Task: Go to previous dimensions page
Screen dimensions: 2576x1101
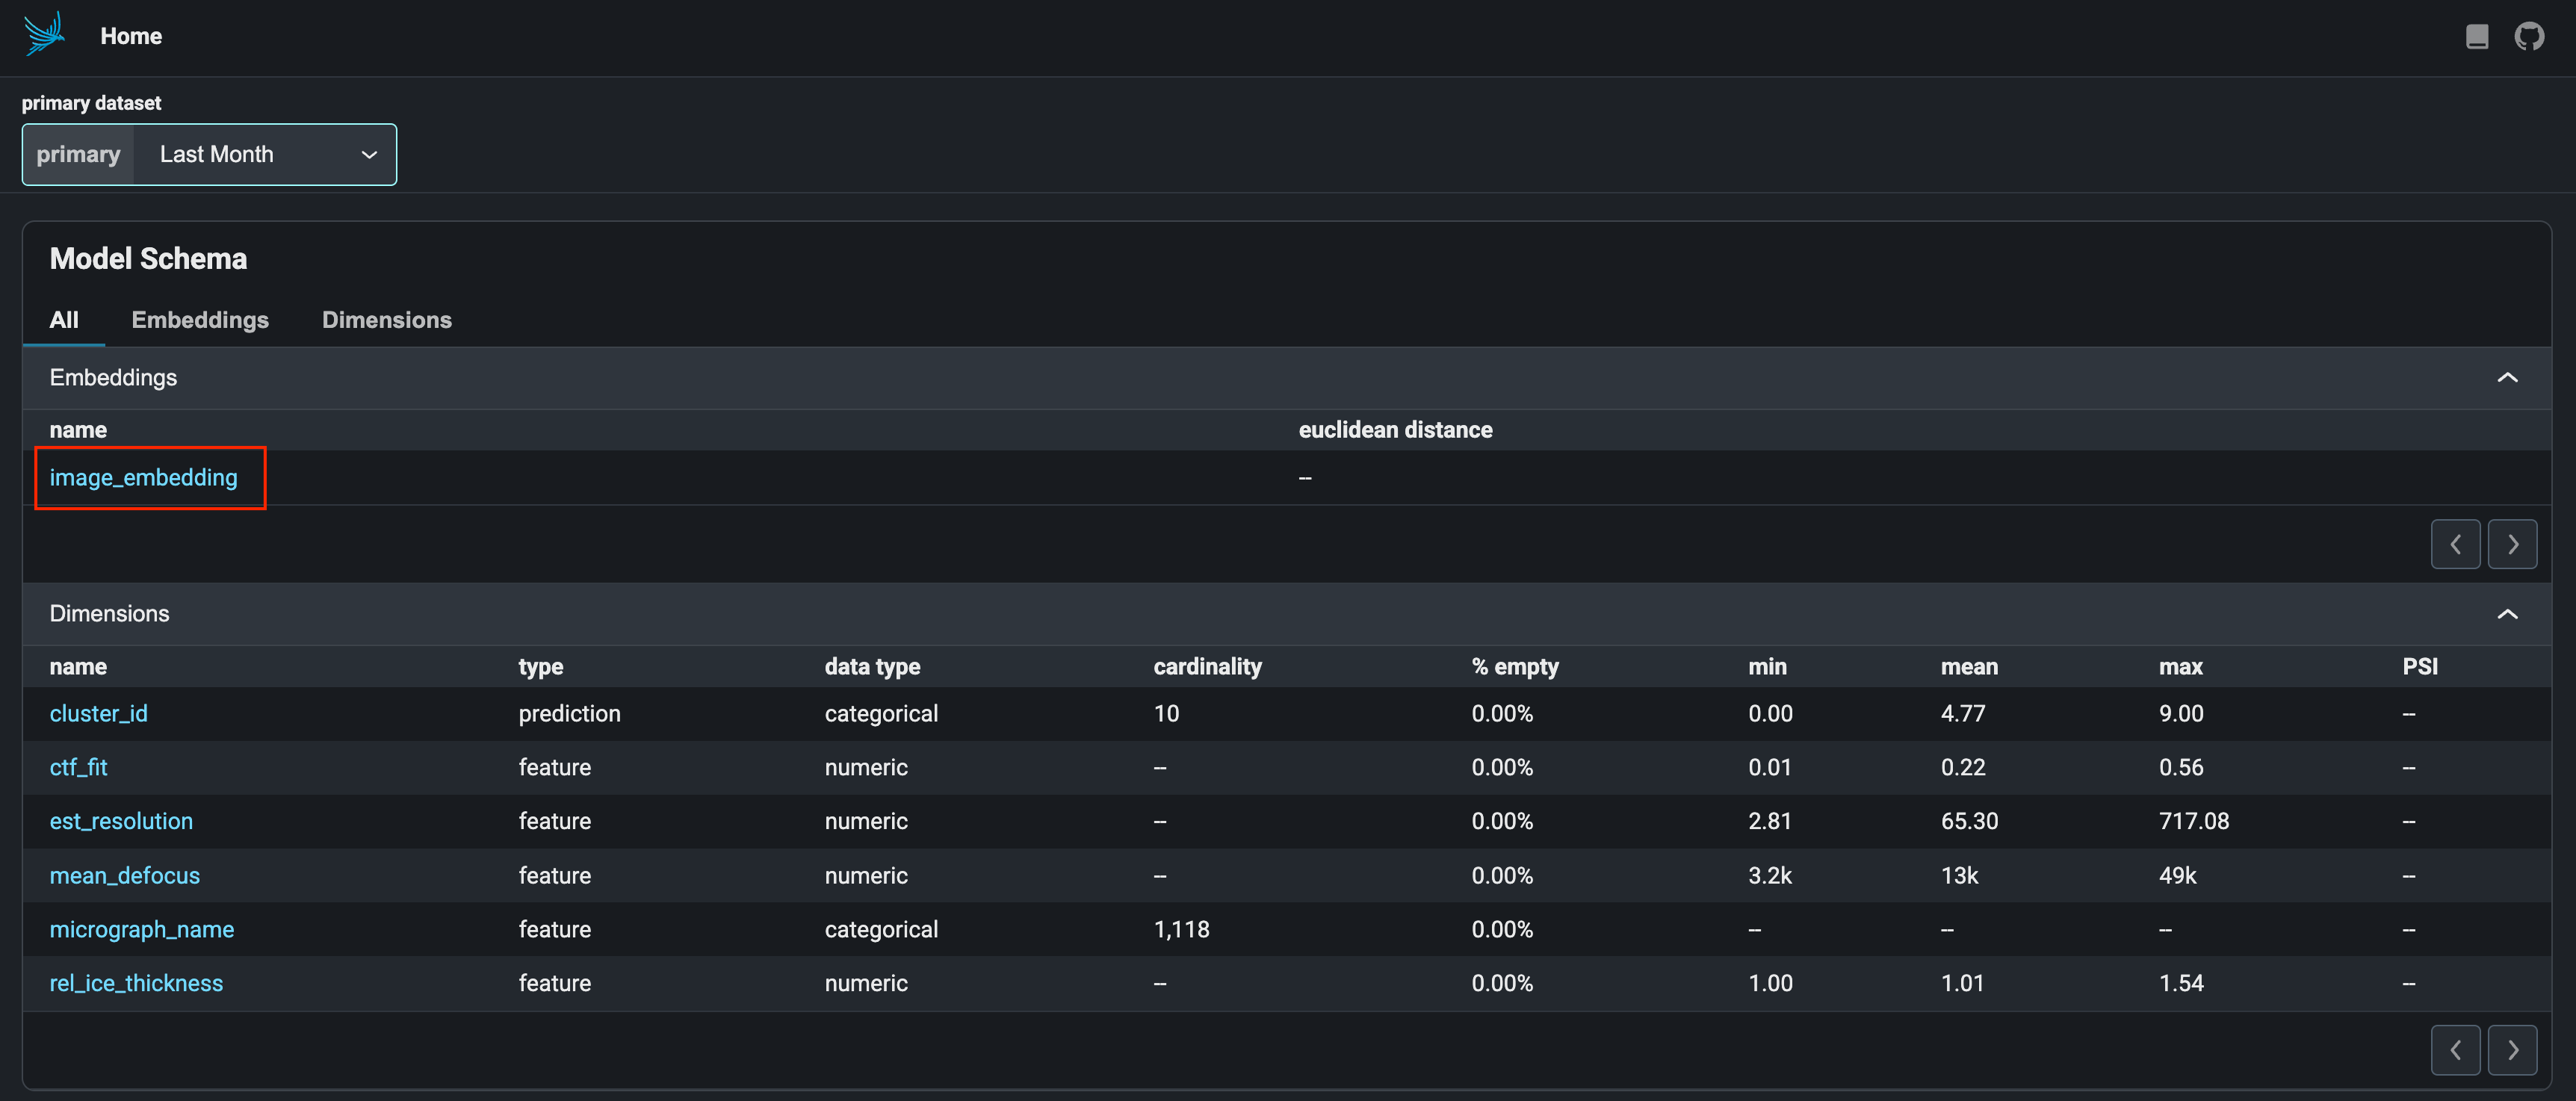Action: tap(2455, 1050)
